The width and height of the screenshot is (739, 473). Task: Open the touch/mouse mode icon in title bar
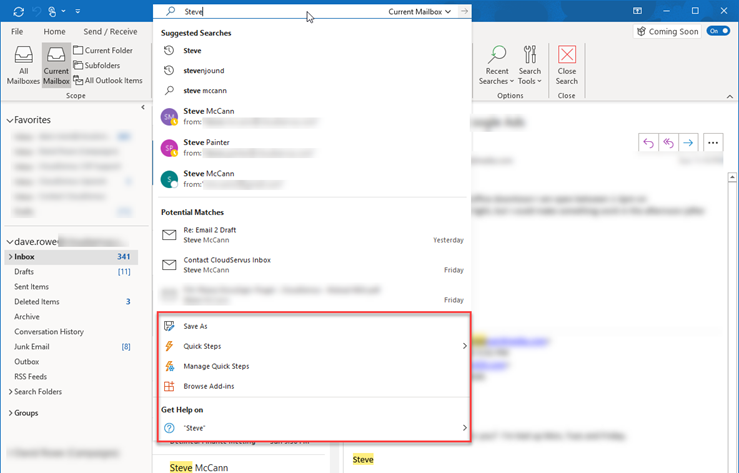coord(52,11)
